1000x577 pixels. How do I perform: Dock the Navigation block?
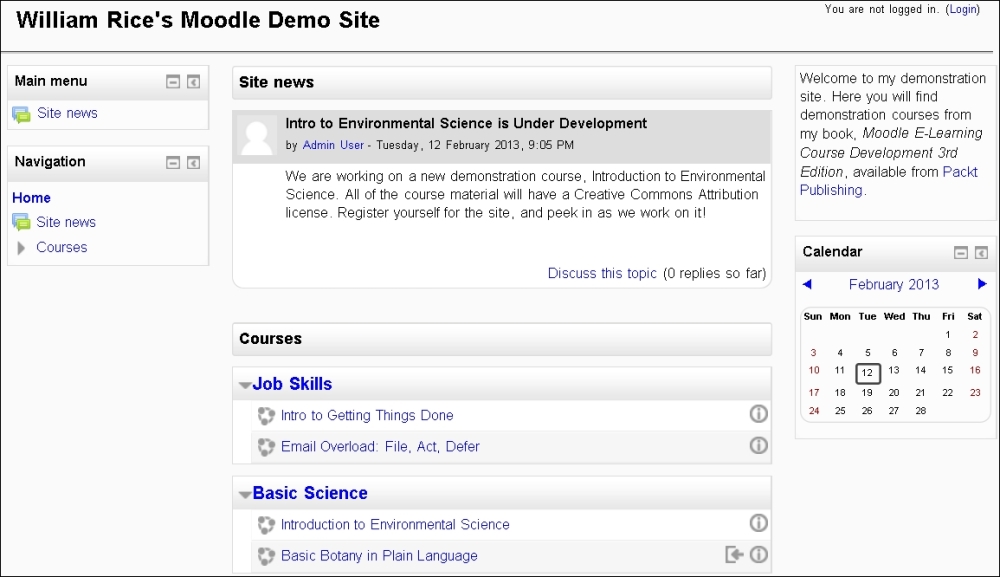[193, 163]
